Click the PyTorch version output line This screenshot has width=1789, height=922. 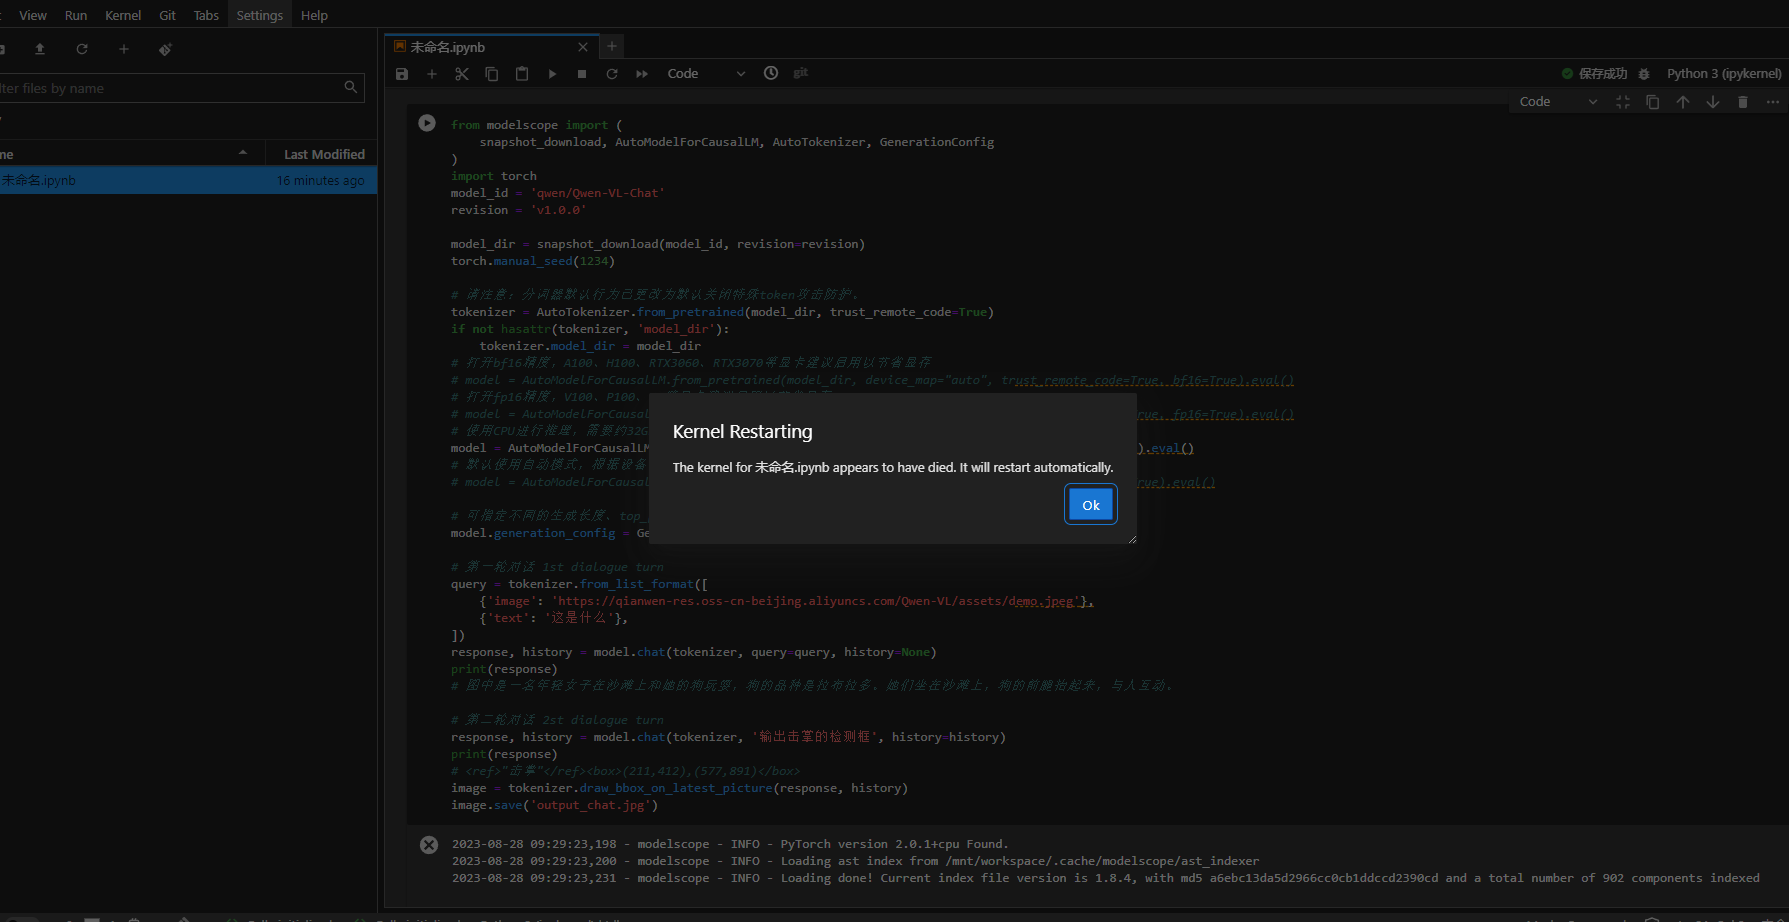pos(730,844)
